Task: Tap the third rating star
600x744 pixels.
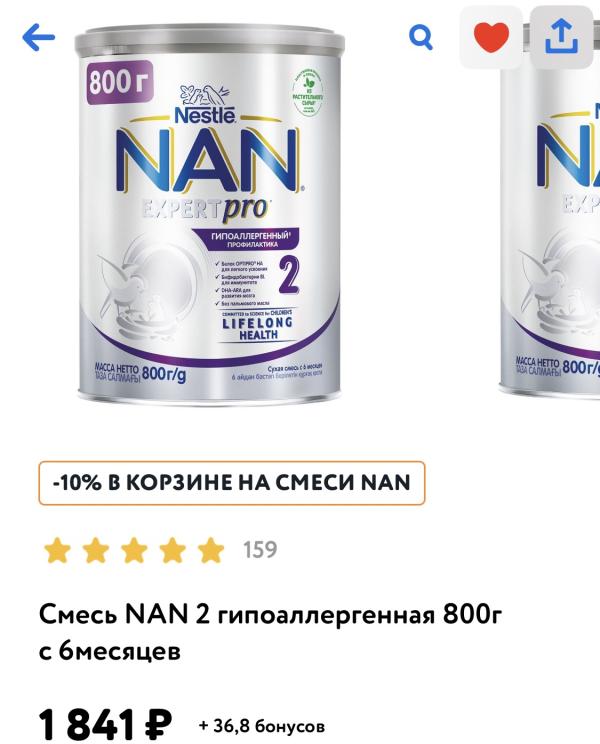Action: [x=134, y=550]
